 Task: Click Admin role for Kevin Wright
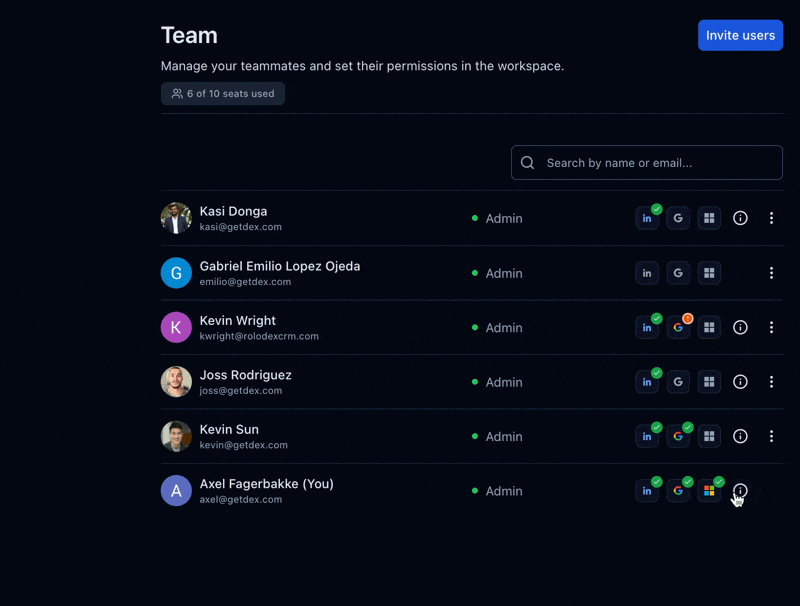(504, 327)
